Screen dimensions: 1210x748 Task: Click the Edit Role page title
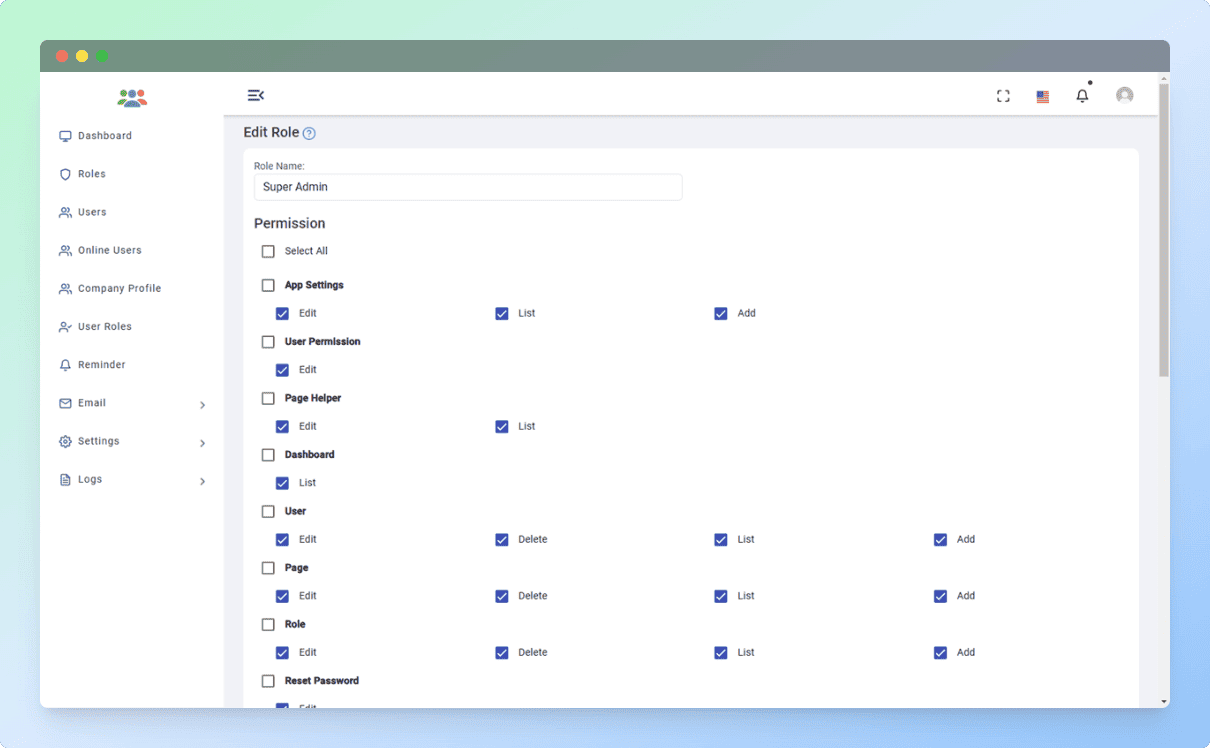tap(271, 132)
